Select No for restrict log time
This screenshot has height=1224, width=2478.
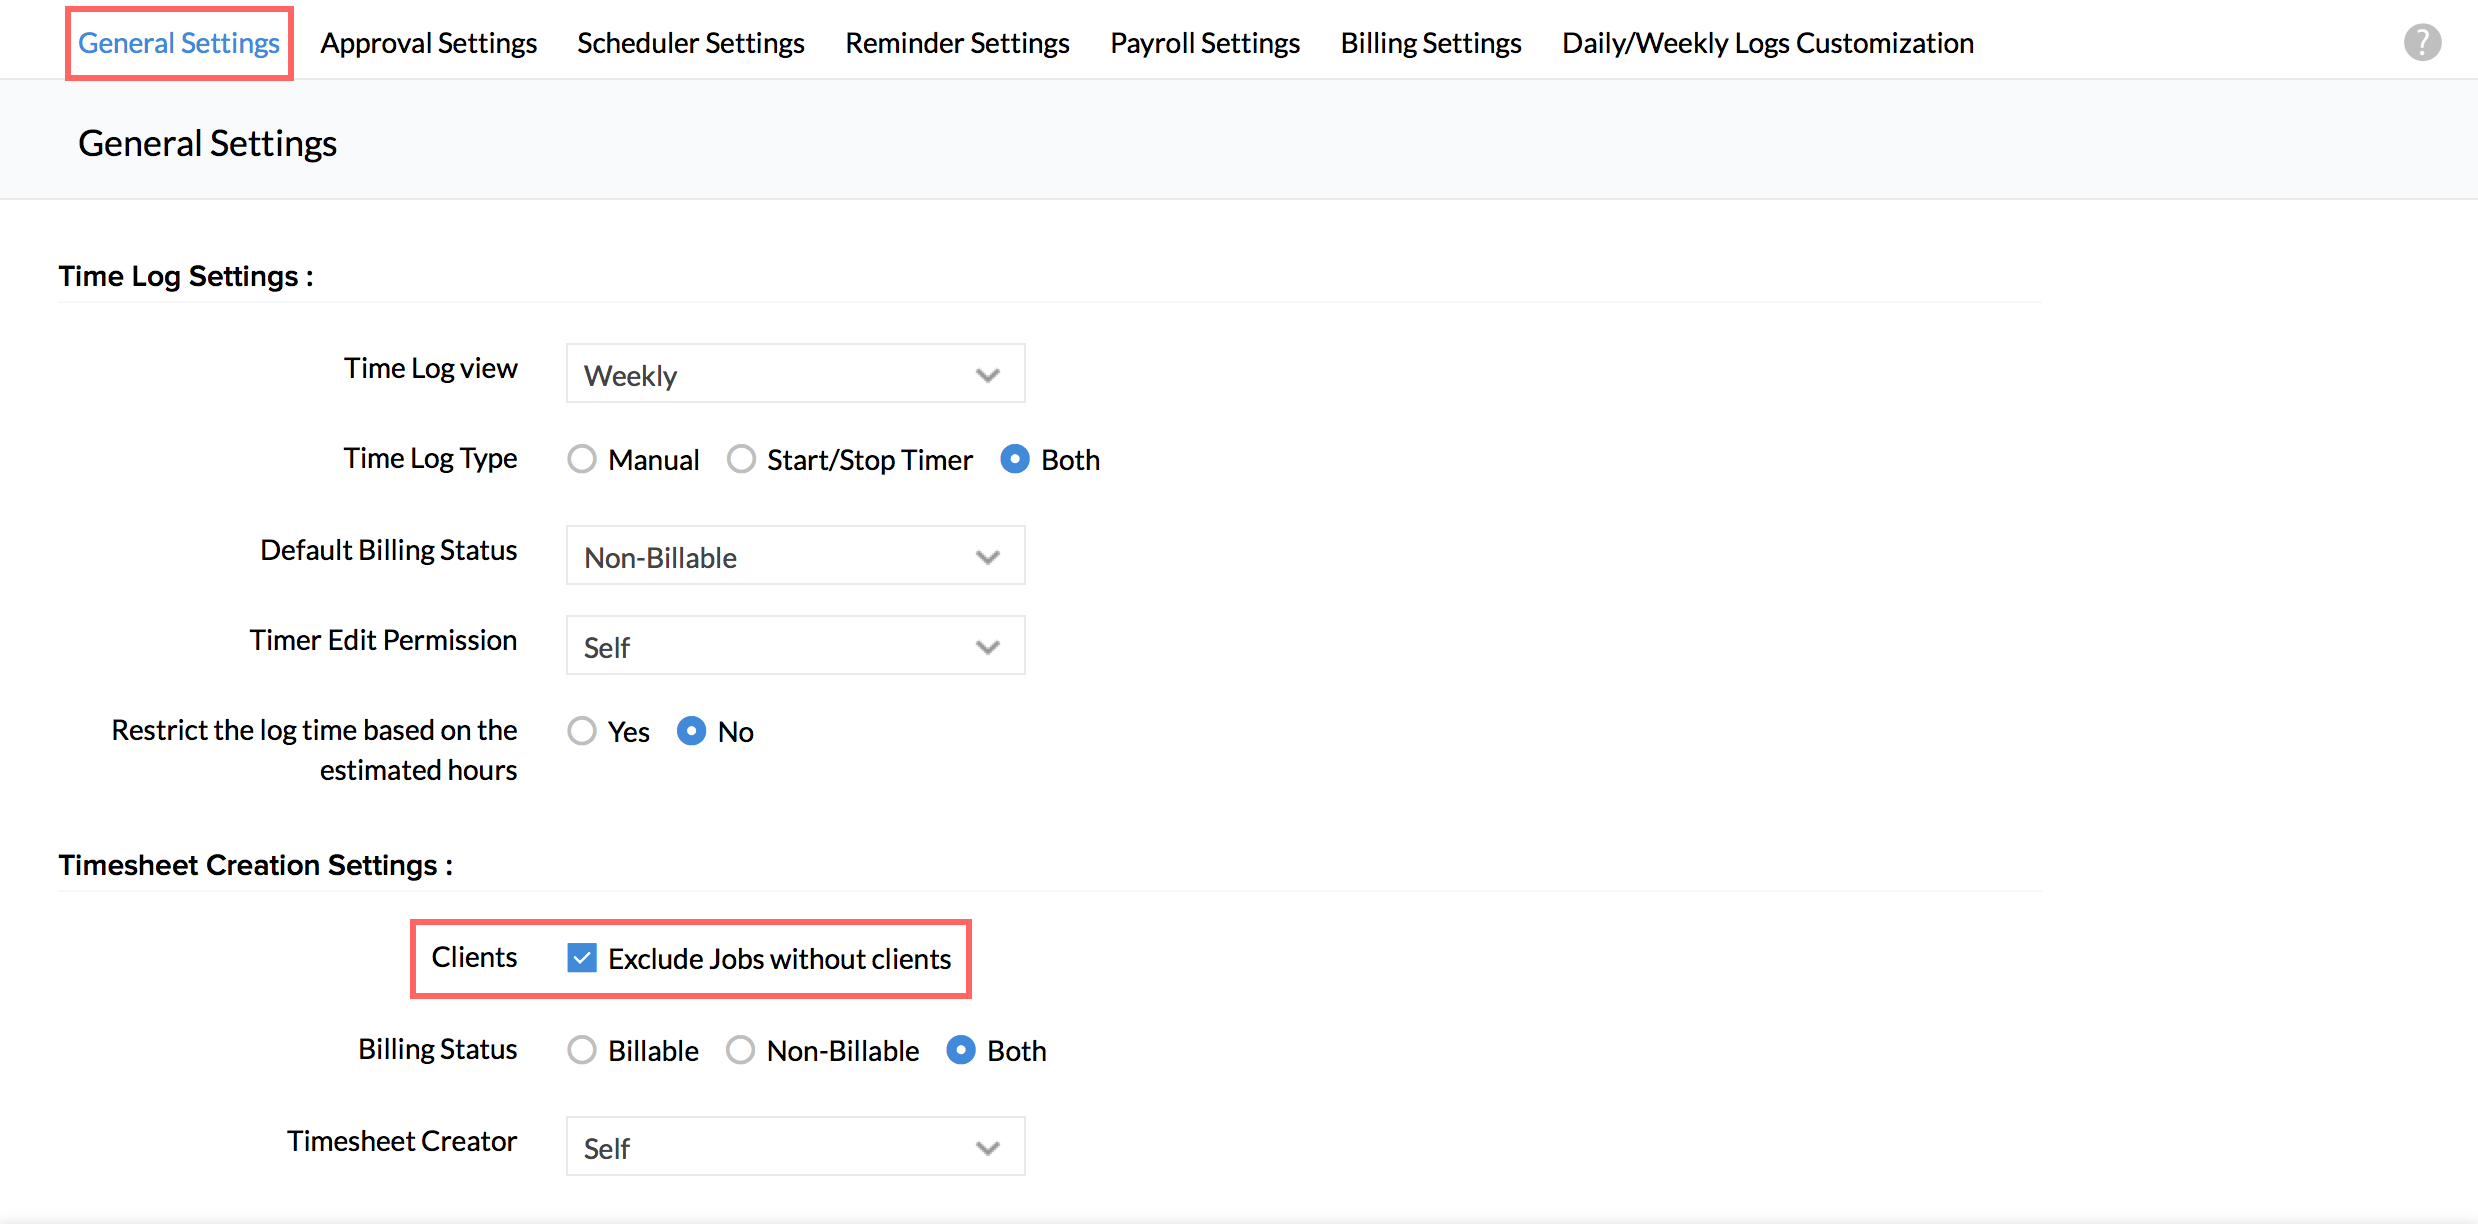[x=691, y=732]
